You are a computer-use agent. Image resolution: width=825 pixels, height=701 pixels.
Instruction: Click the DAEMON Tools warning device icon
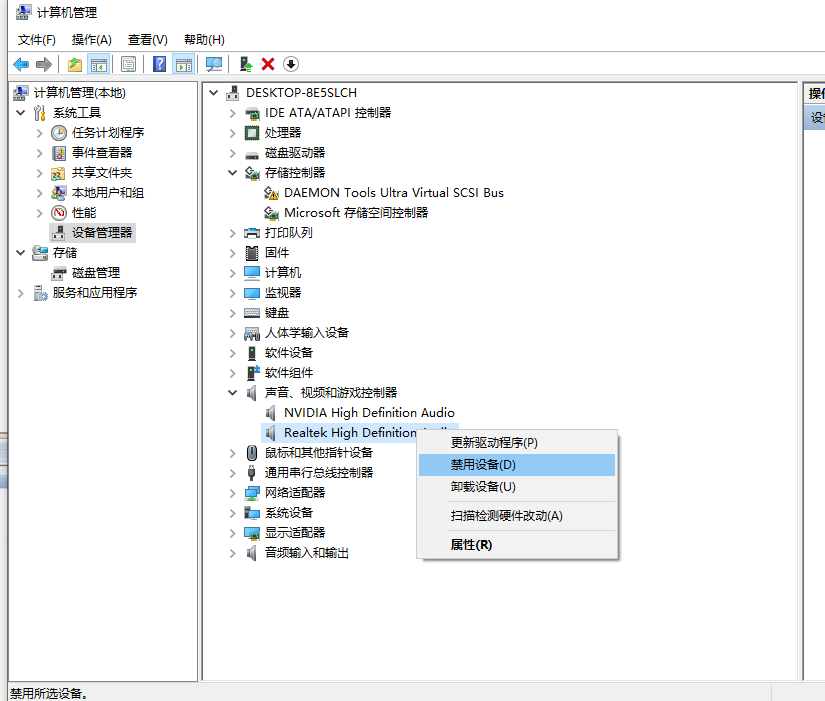point(271,193)
